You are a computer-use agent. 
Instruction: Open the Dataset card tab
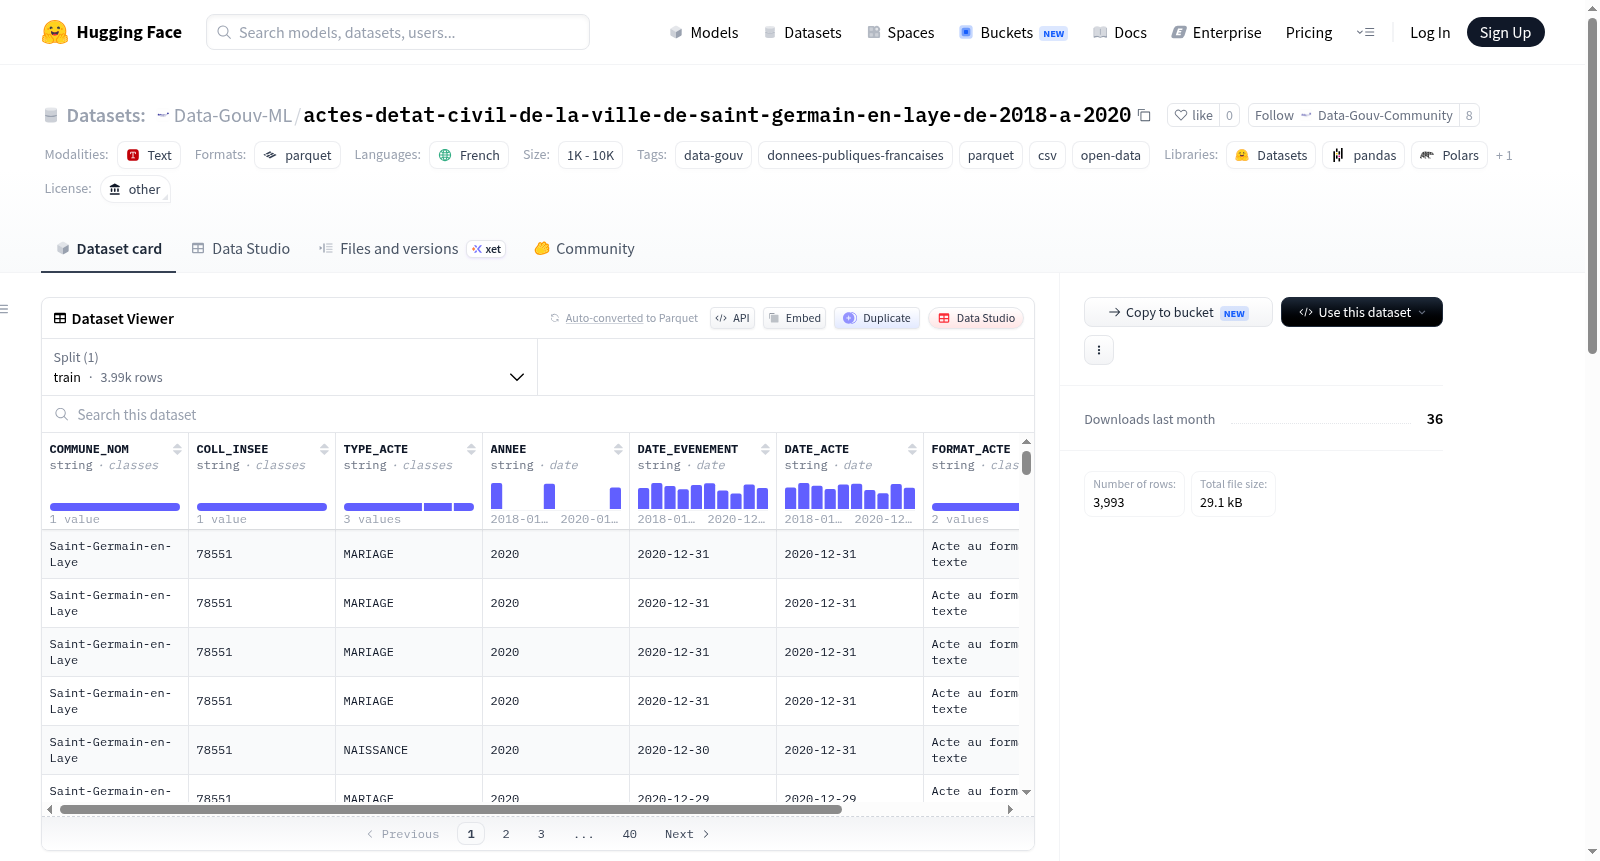pos(109,249)
